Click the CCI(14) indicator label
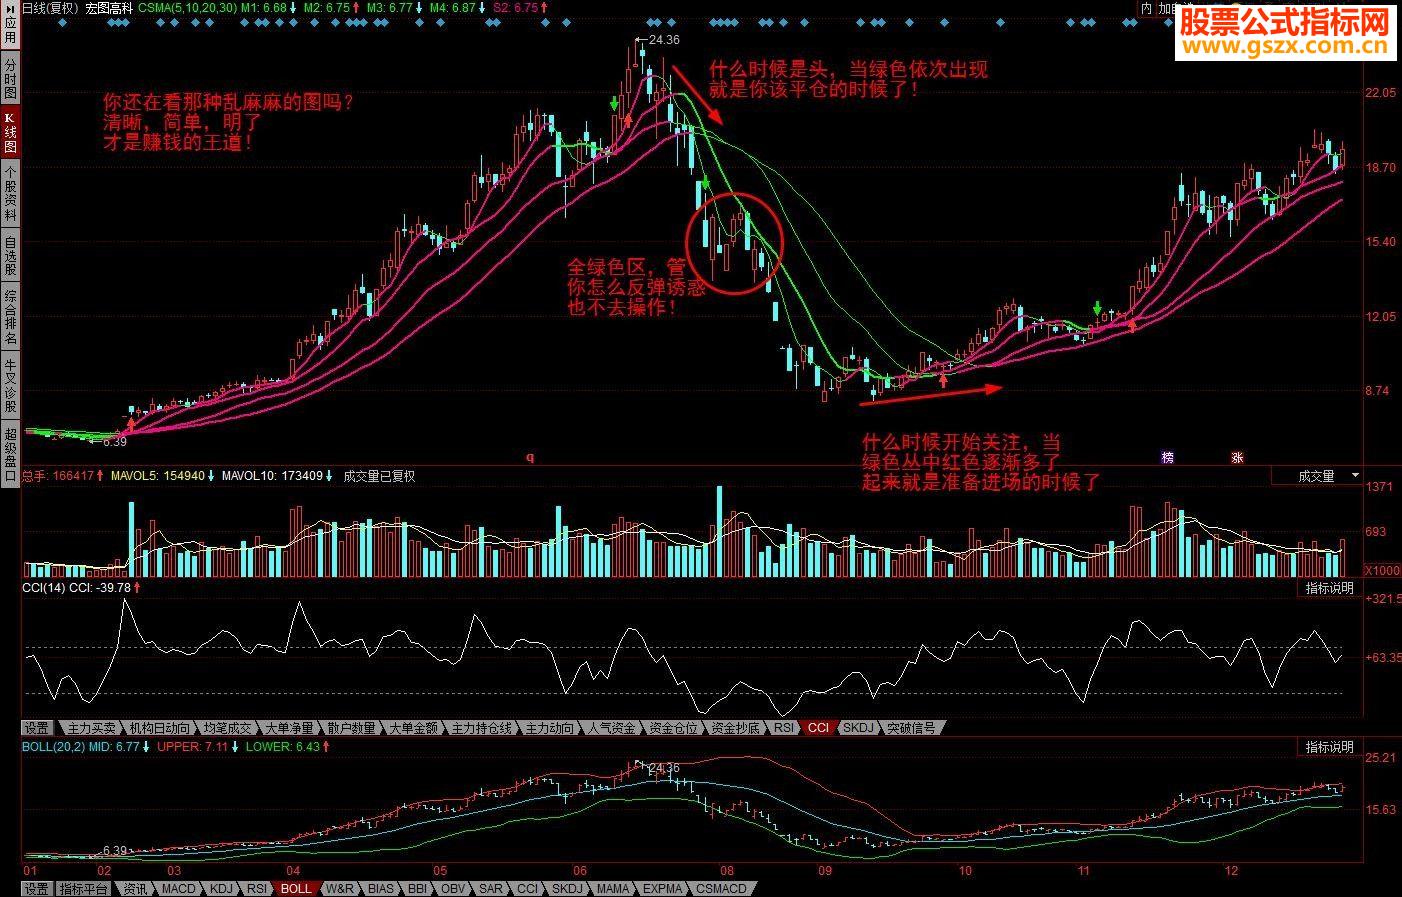Viewport: 1402px width, 897px height. coord(44,588)
